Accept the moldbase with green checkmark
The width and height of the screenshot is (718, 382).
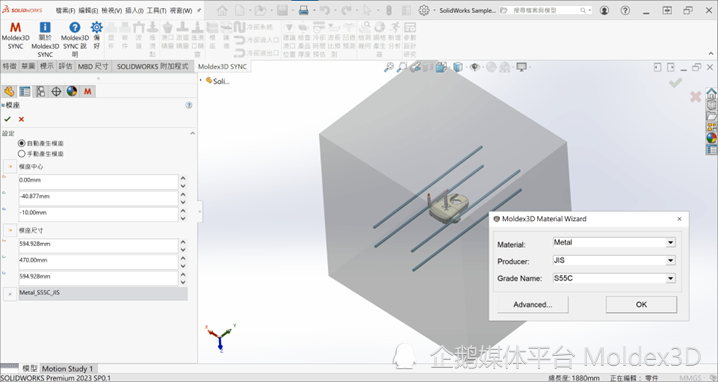[7, 119]
